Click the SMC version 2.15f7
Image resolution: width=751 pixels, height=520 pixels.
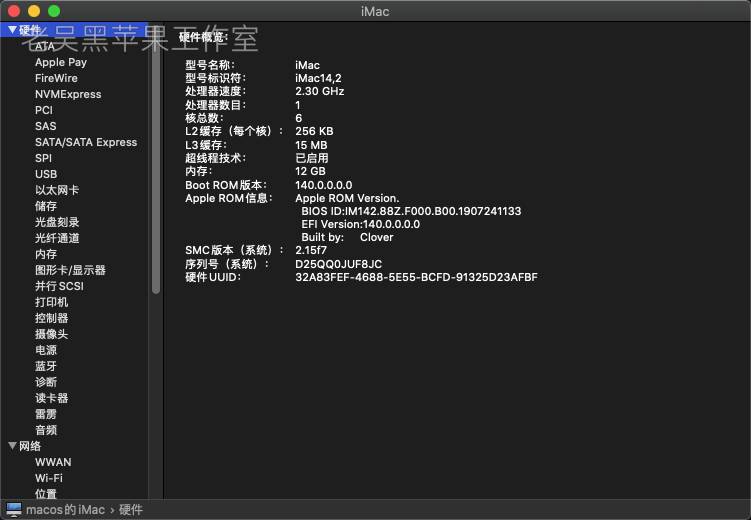[311, 250]
